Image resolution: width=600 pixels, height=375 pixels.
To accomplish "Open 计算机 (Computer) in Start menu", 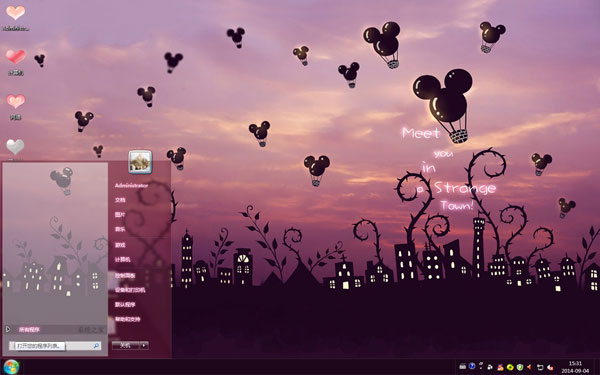I will click(123, 259).
